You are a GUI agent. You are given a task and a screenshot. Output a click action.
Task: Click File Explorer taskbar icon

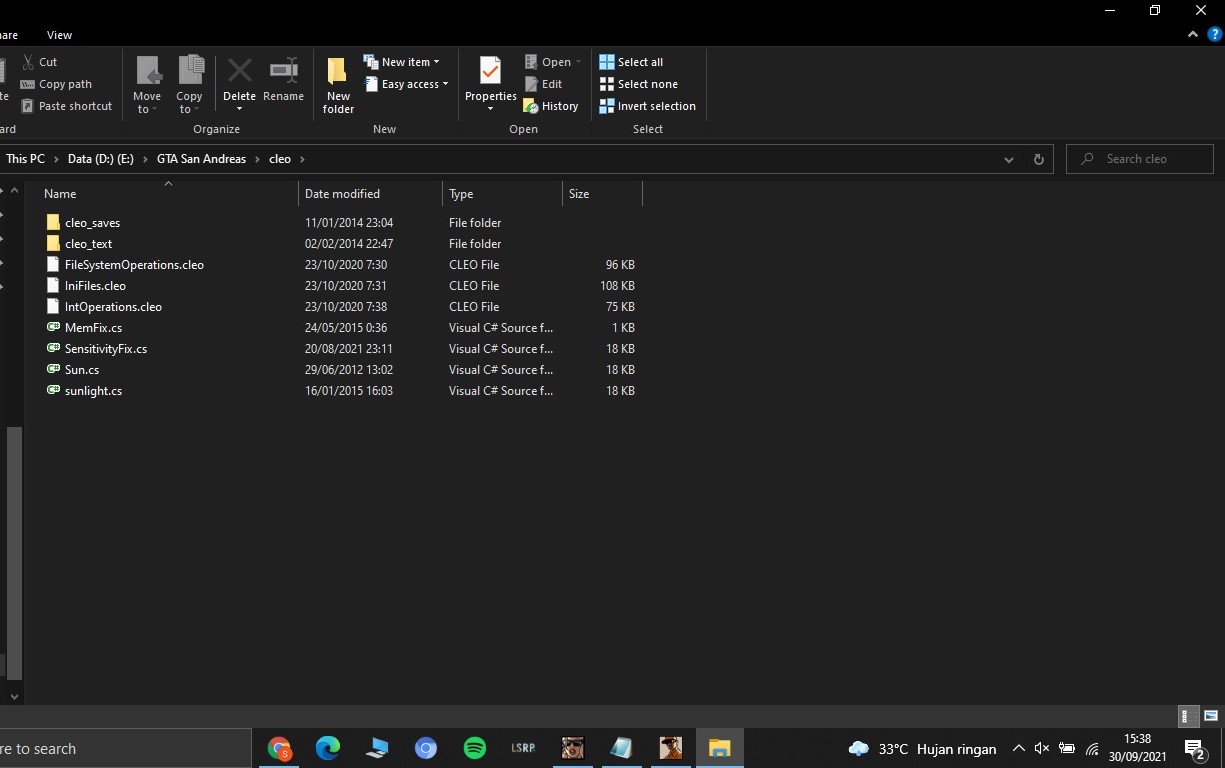pos(720,748)
